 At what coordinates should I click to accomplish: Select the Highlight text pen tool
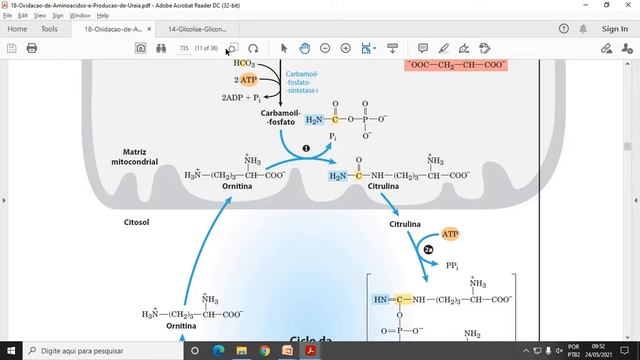444,48
